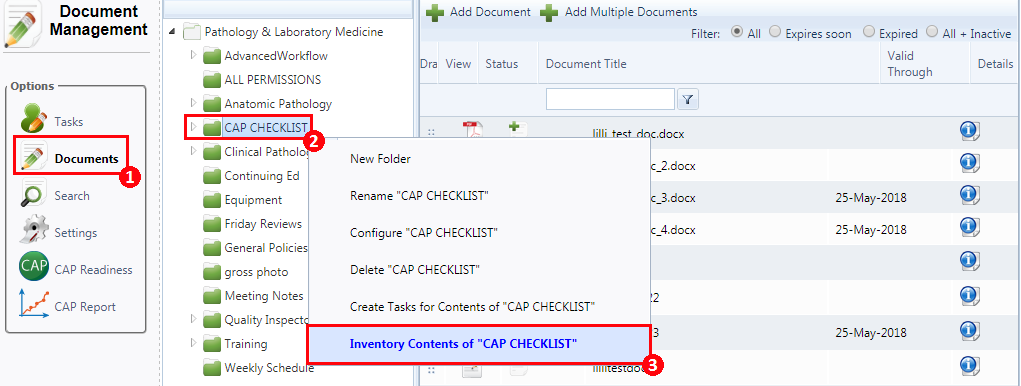Select the General Policies folder label

pyautogui.click(x=266, y=248)
